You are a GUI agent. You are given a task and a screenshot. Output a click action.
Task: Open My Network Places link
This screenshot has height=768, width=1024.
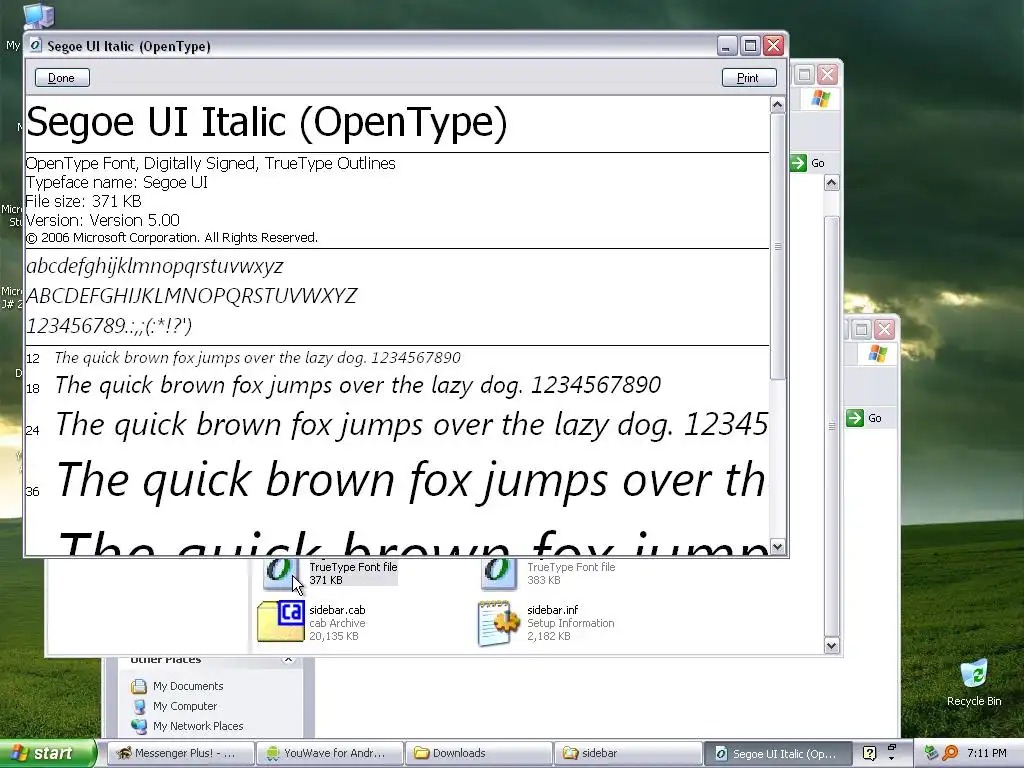click(198, 726)
